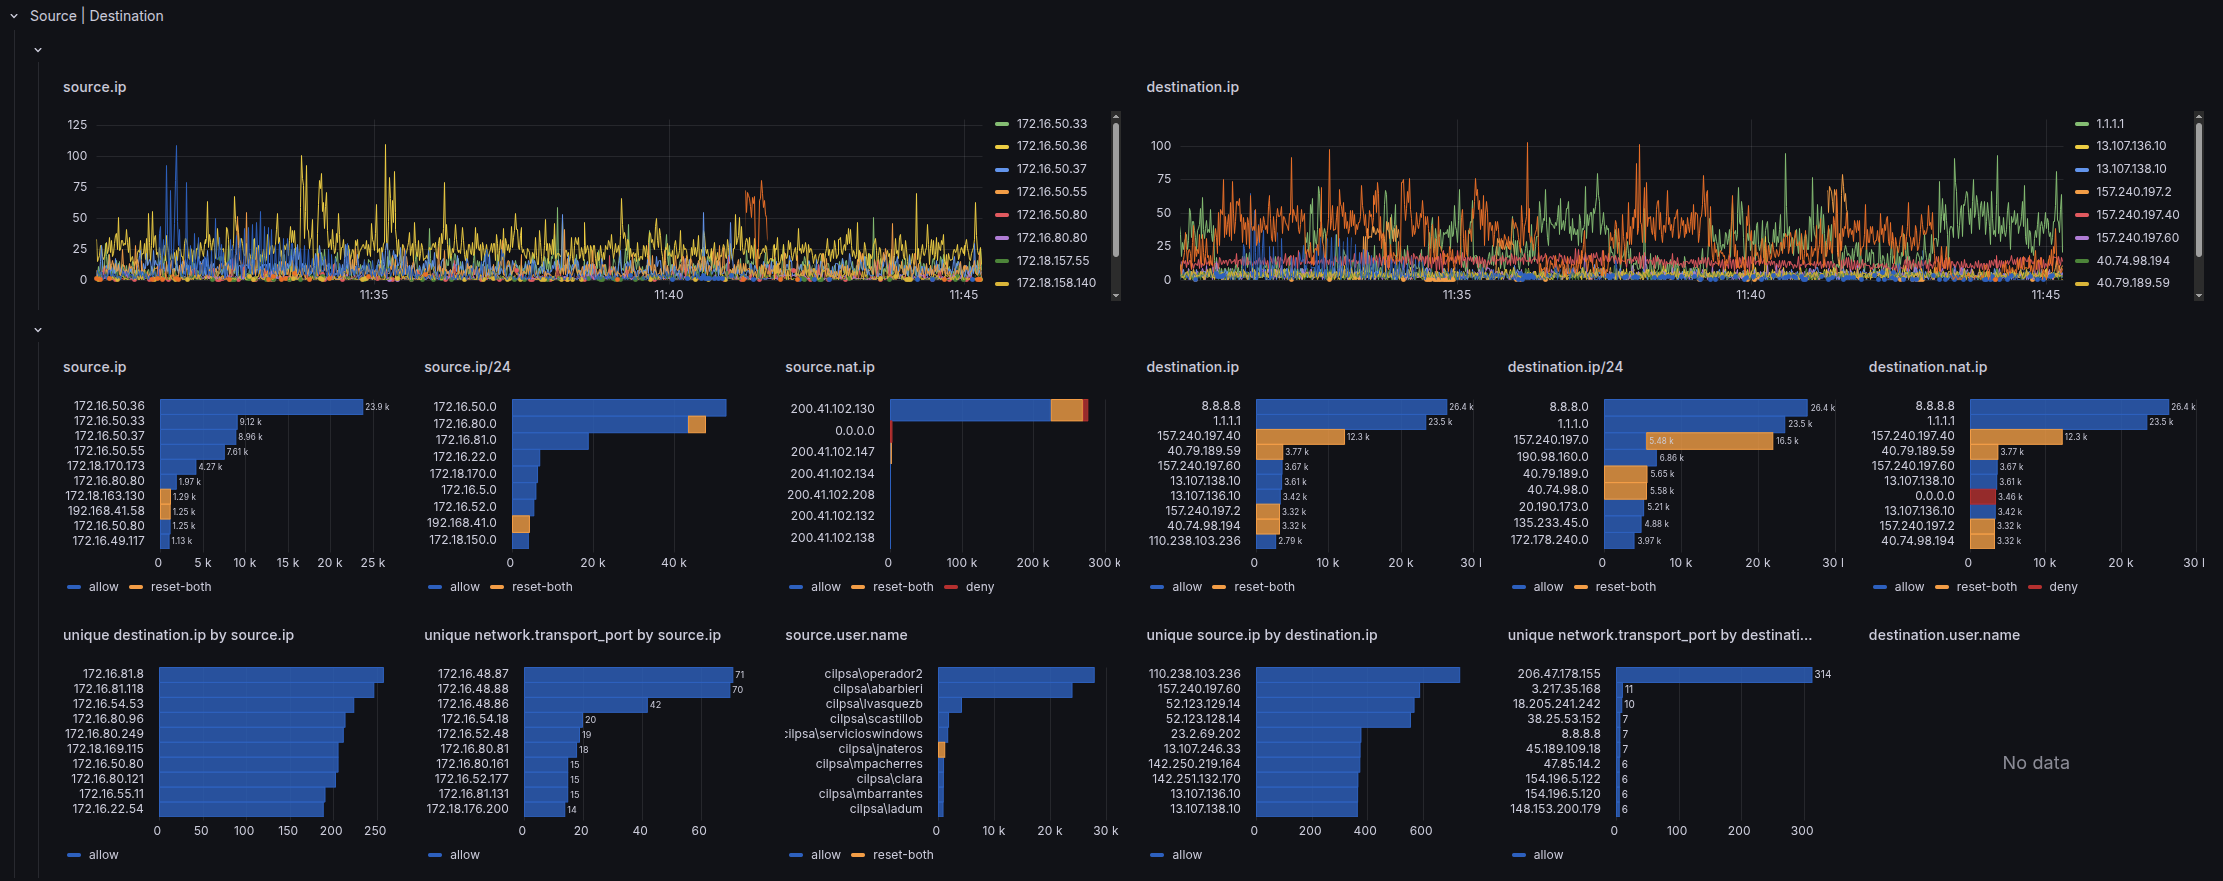Click the 206.47.178.155 bar in the transport_port chart
The width and height of the screenshot is (2223, 881).
1712,675
